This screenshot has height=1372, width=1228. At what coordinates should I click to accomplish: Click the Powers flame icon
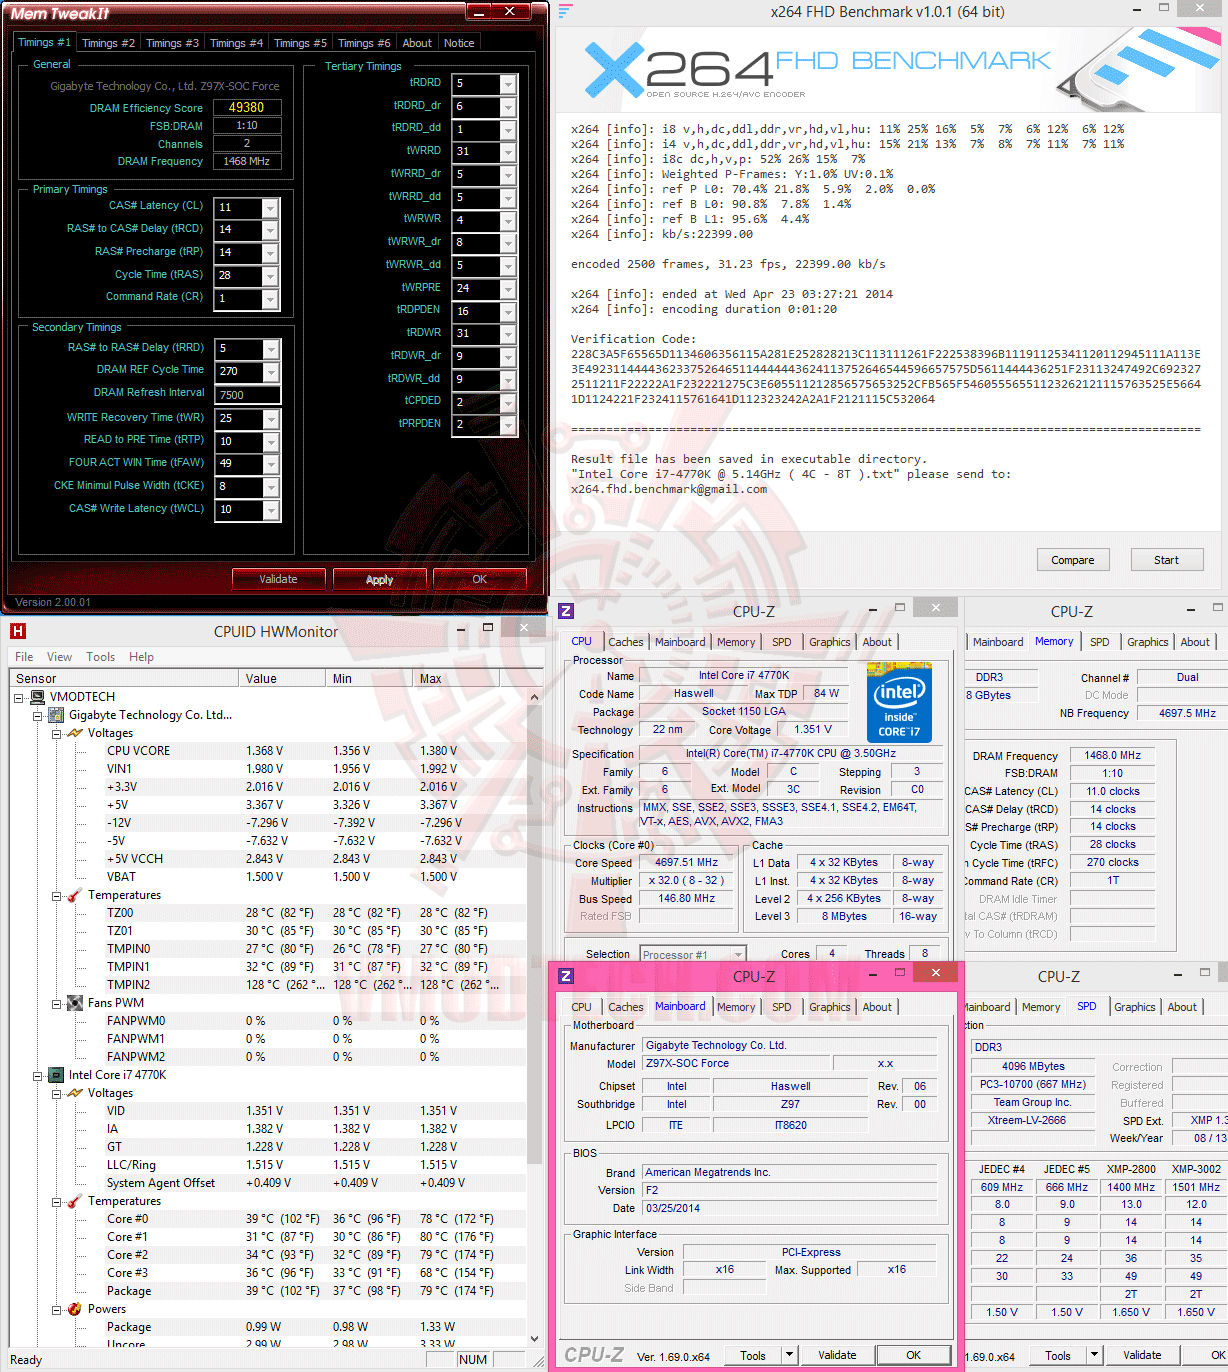(x=75, y=1309)
